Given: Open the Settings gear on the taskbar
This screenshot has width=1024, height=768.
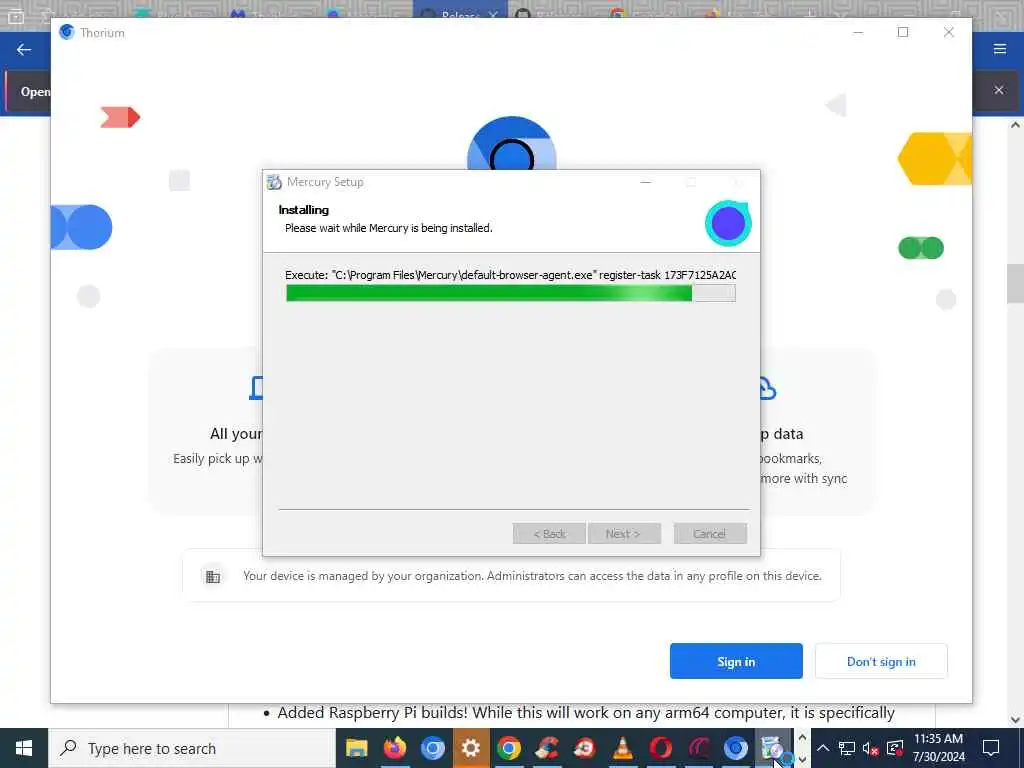Looking at the screenshot, I should pos(470,748).
